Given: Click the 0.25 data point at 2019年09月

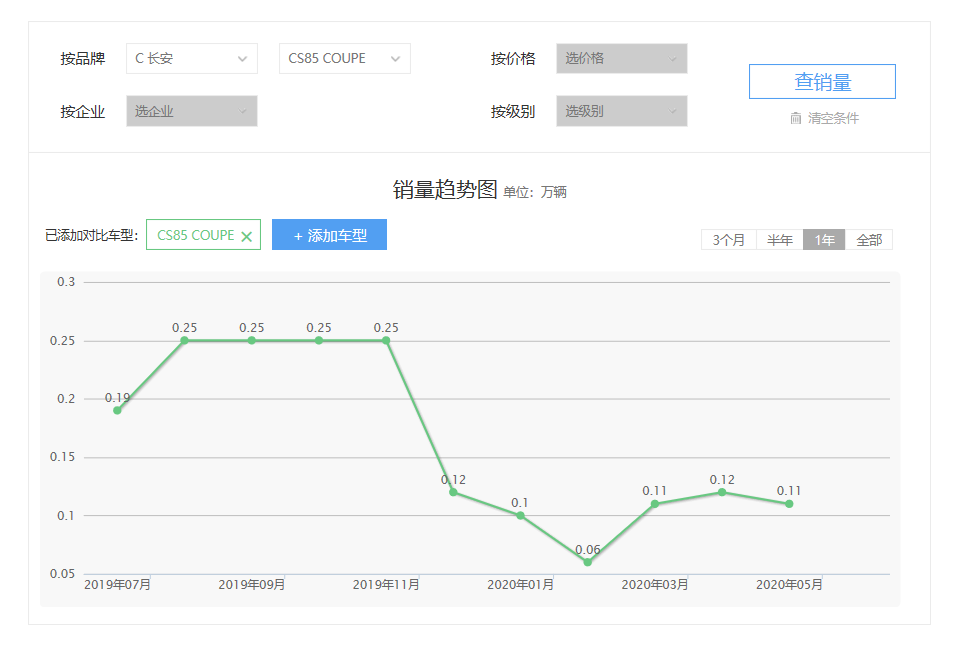Looking at the screenshot, I should point(252,340).
